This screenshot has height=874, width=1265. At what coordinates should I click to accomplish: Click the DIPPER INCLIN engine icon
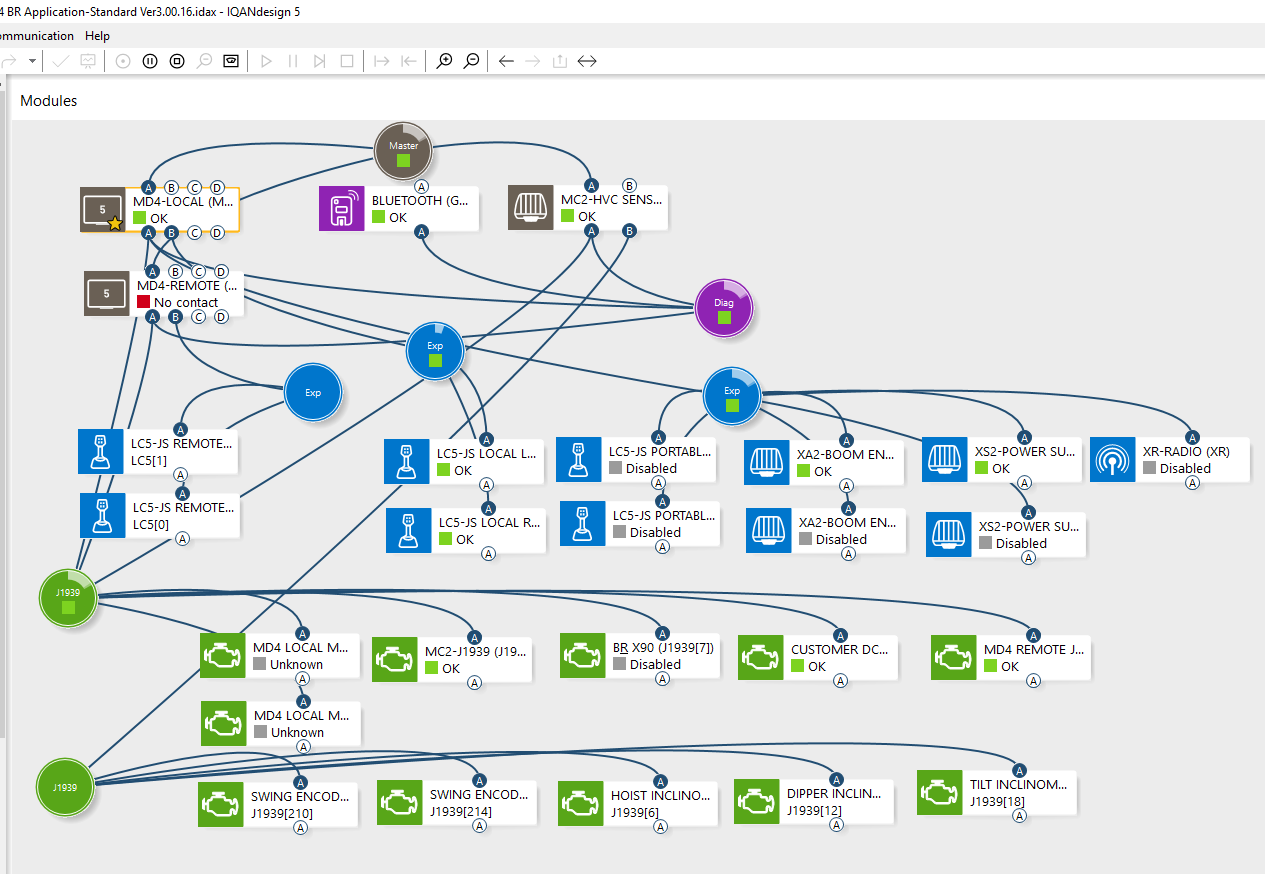757,802
